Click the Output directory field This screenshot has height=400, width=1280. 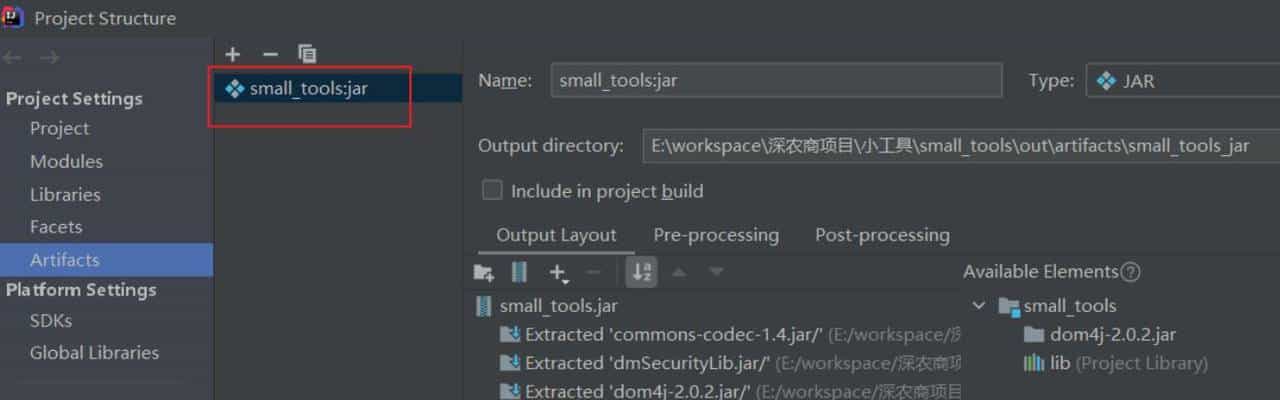pos(960,146)
